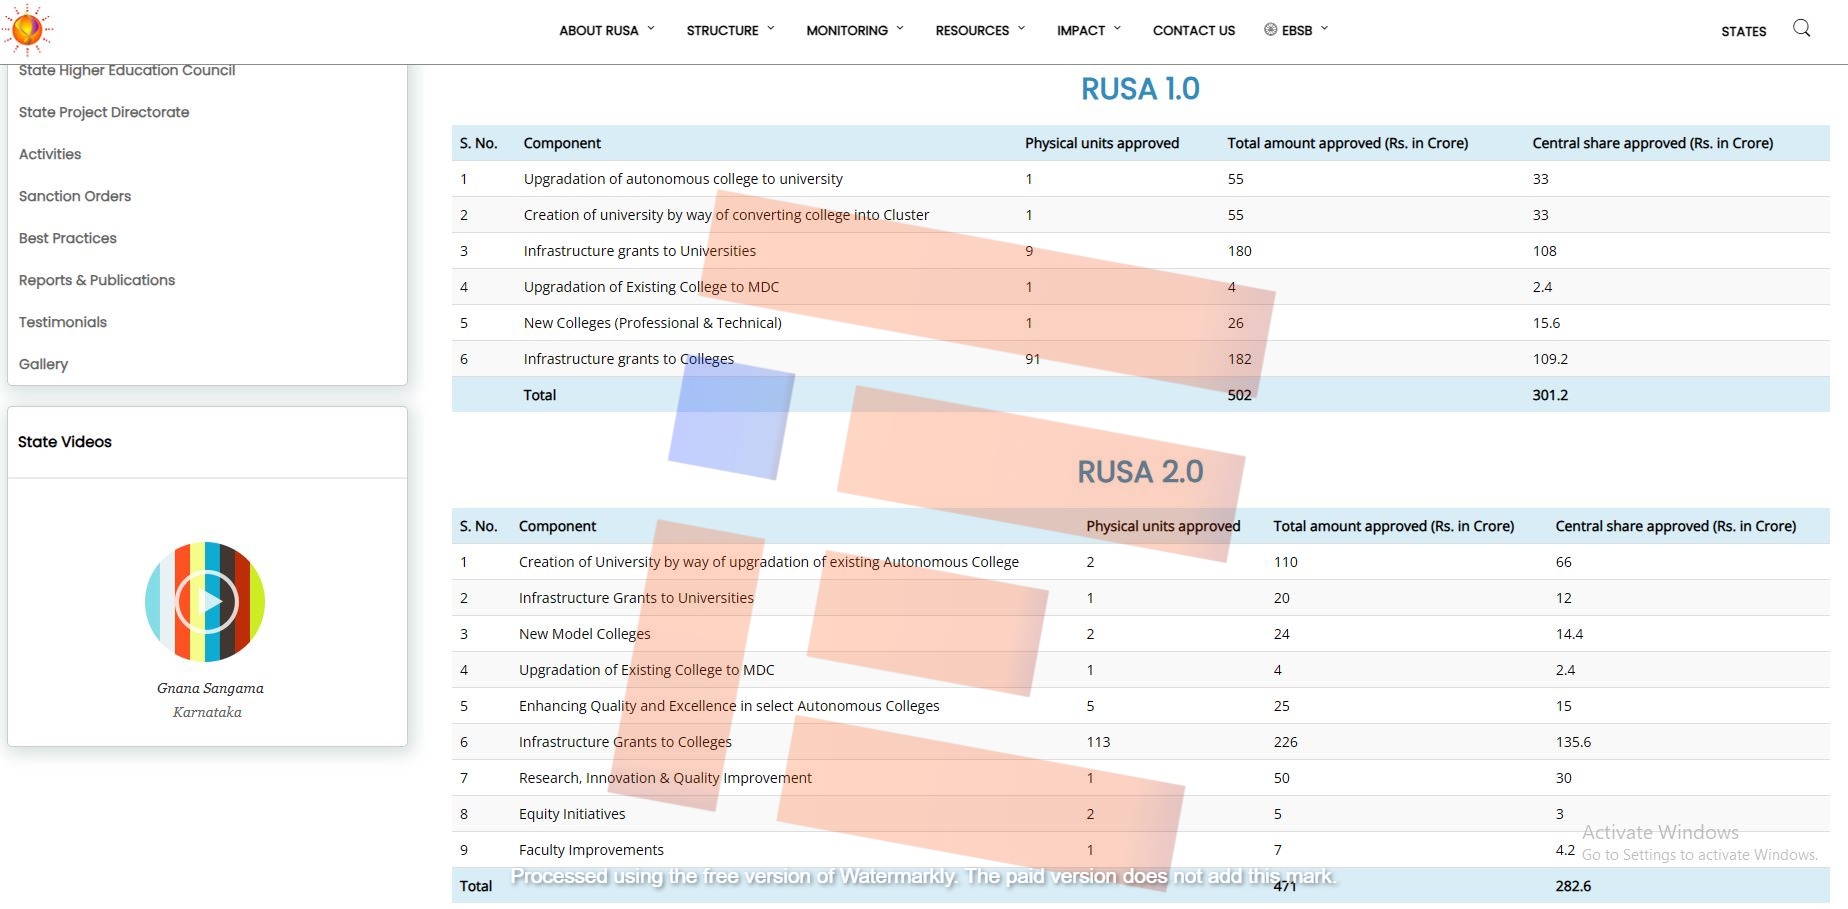The image size is (1848, 909).
Task: Open Best Practices sidebar item
Action: 68,238
